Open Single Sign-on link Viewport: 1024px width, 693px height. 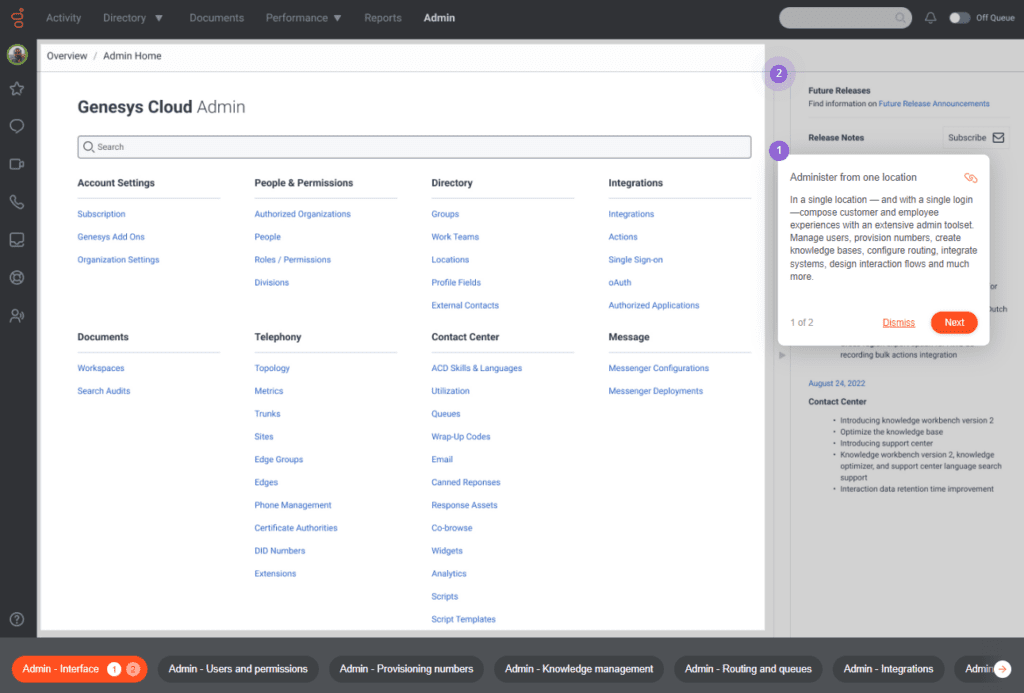[635, 260]
